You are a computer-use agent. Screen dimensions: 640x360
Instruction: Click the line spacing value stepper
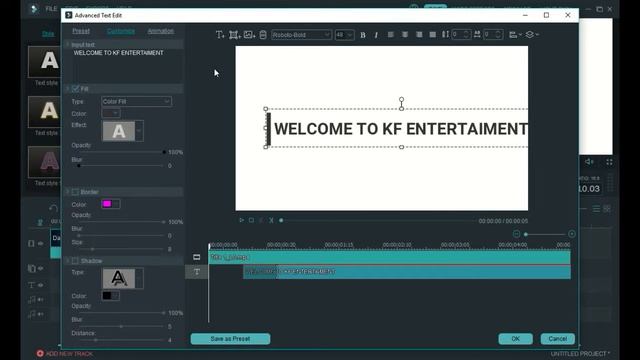pyautogui.click(x=467, y=35)
